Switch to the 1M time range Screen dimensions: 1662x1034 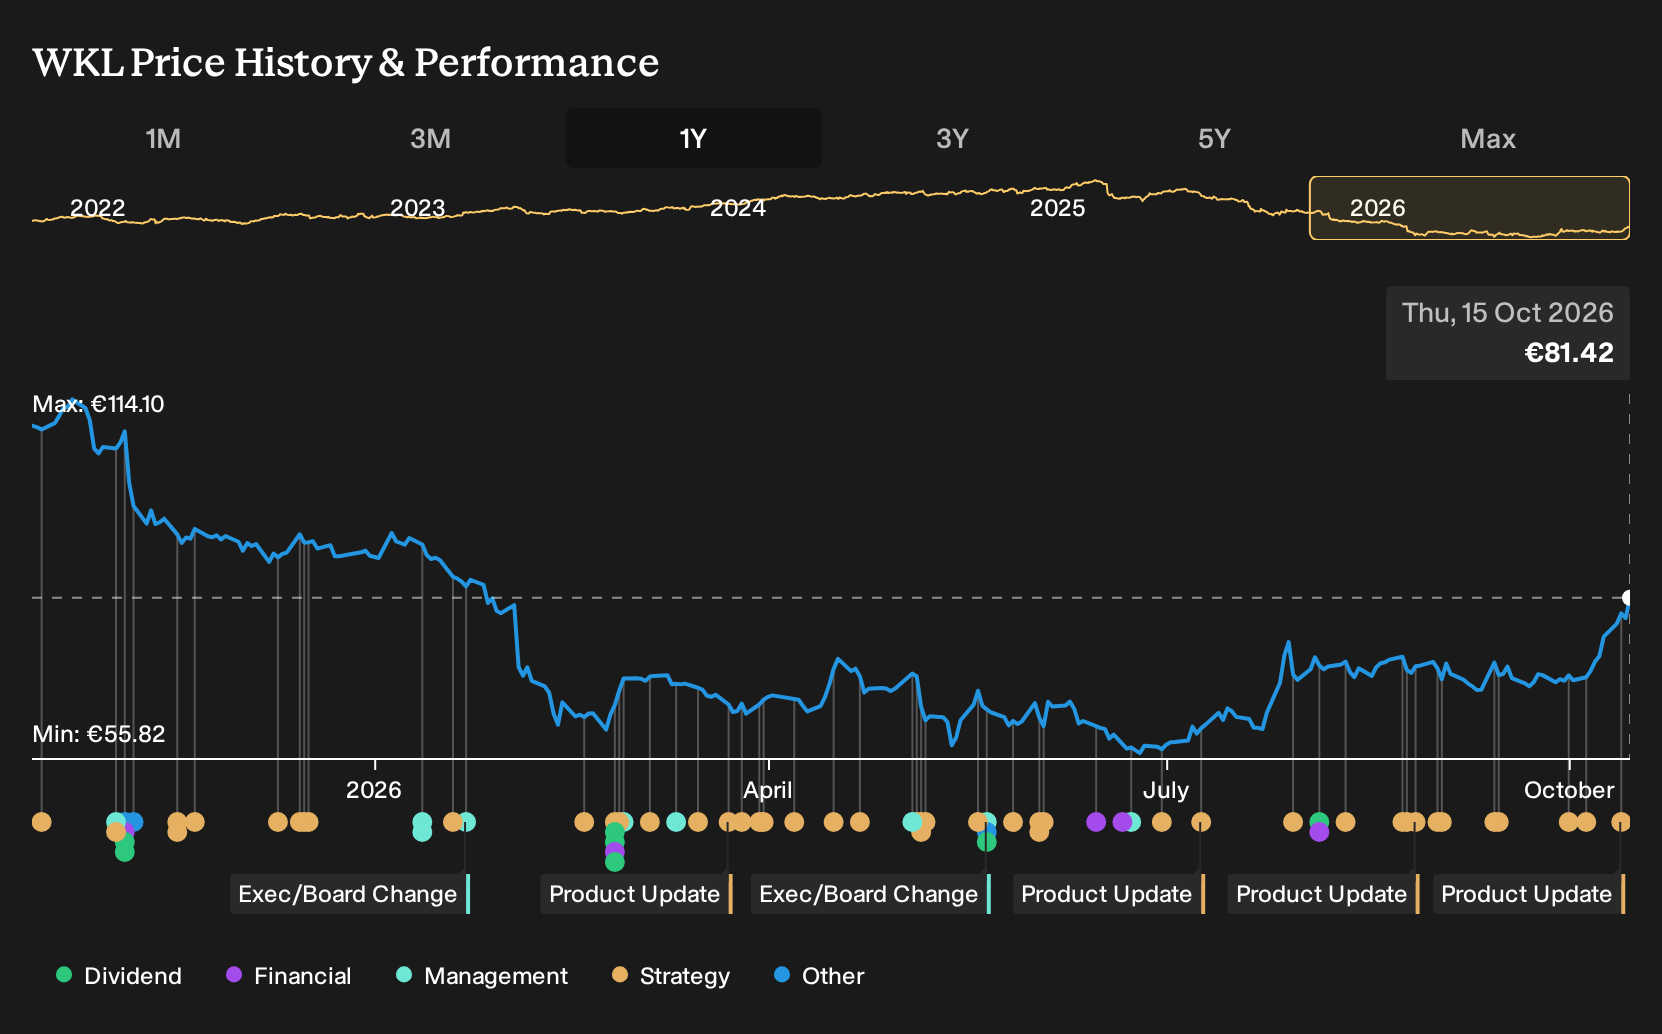pos(163,138)
